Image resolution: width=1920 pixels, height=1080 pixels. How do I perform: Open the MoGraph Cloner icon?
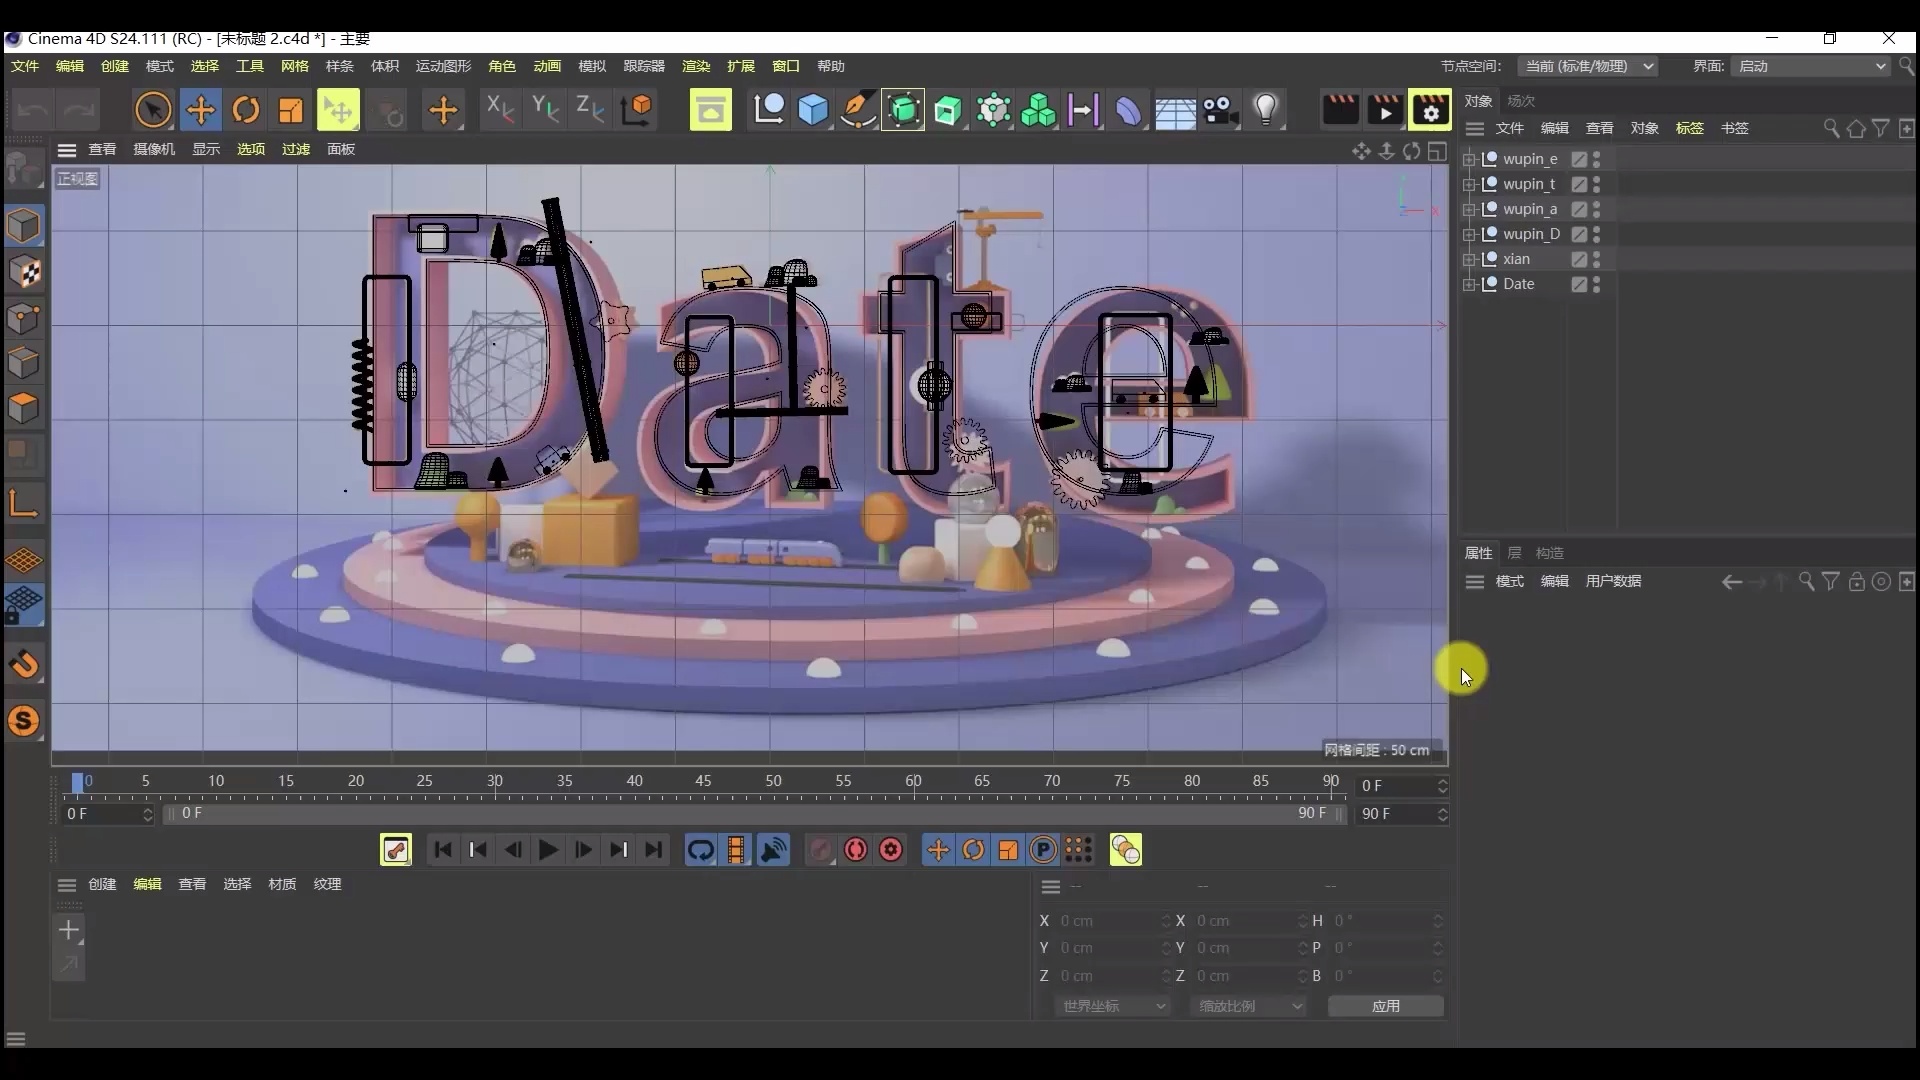click(x=1039, y=110)
